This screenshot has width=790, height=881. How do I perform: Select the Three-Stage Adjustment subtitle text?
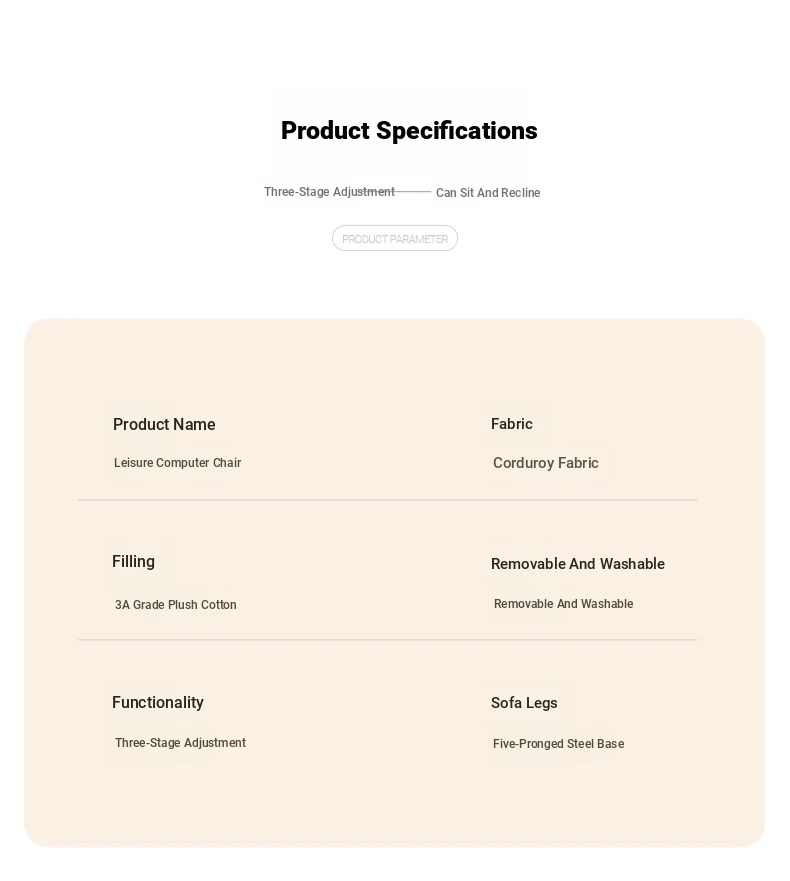329,192
